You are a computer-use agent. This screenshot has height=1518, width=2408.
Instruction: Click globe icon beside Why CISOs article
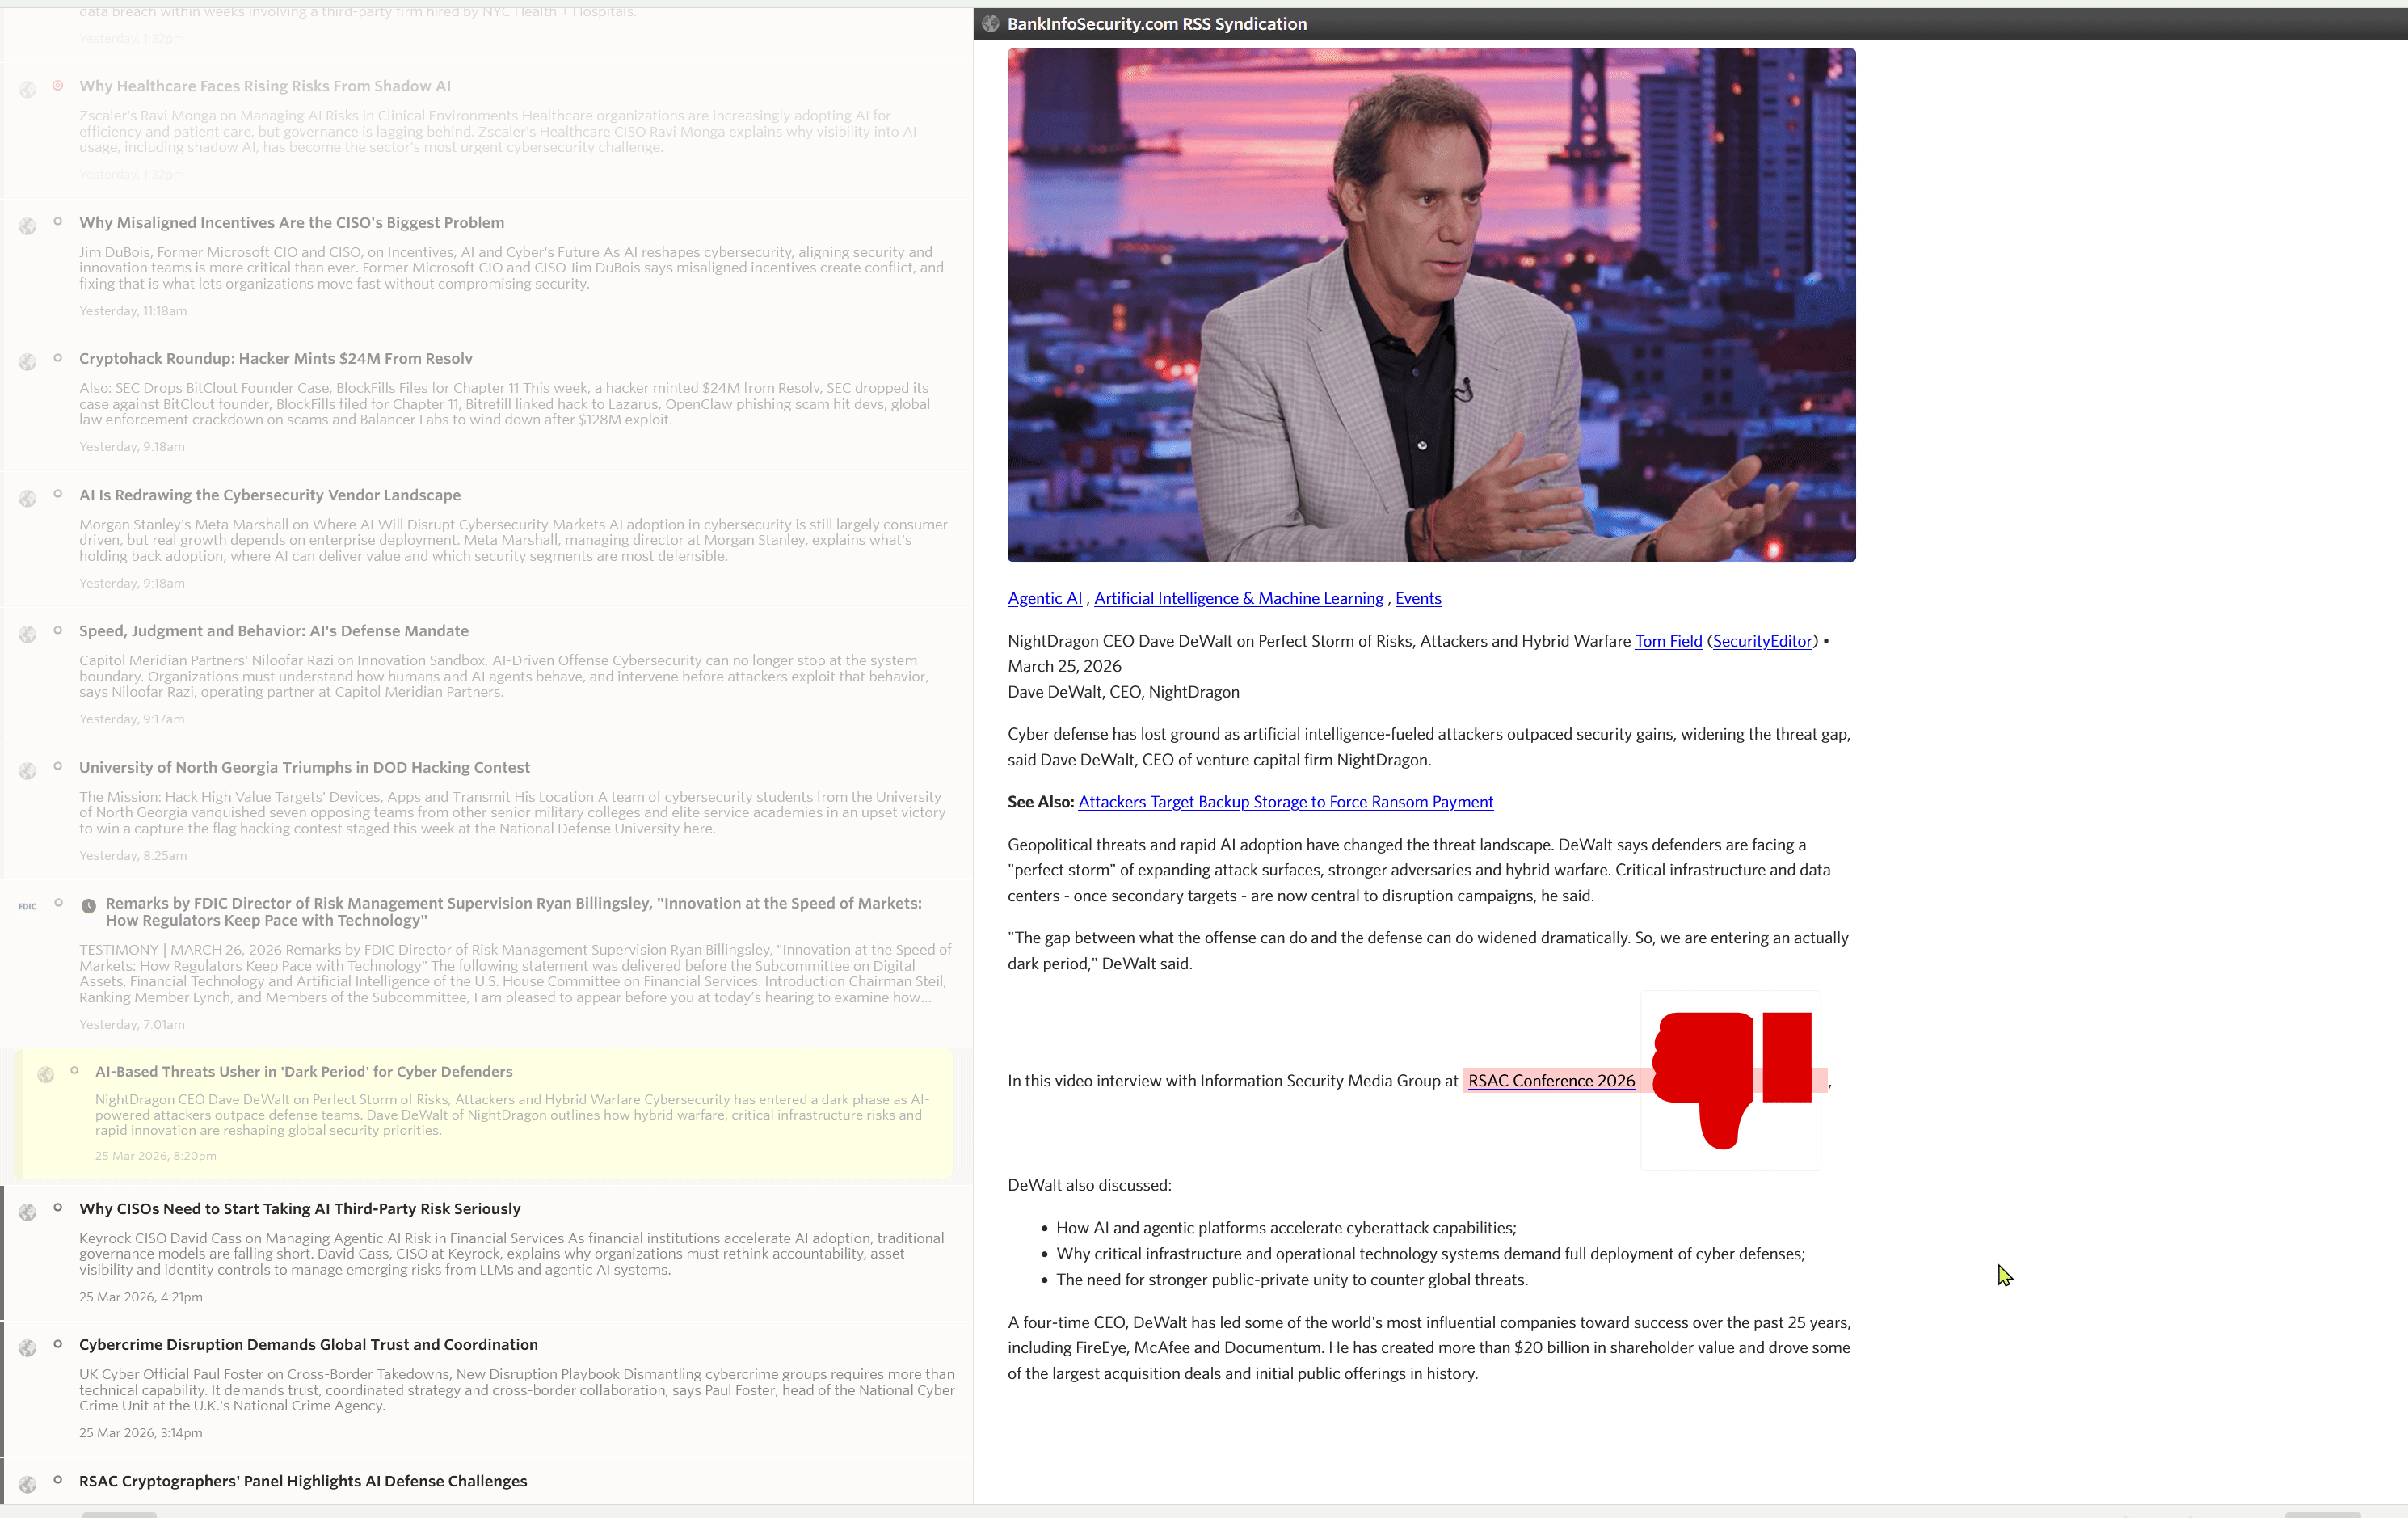point(28,1212)
